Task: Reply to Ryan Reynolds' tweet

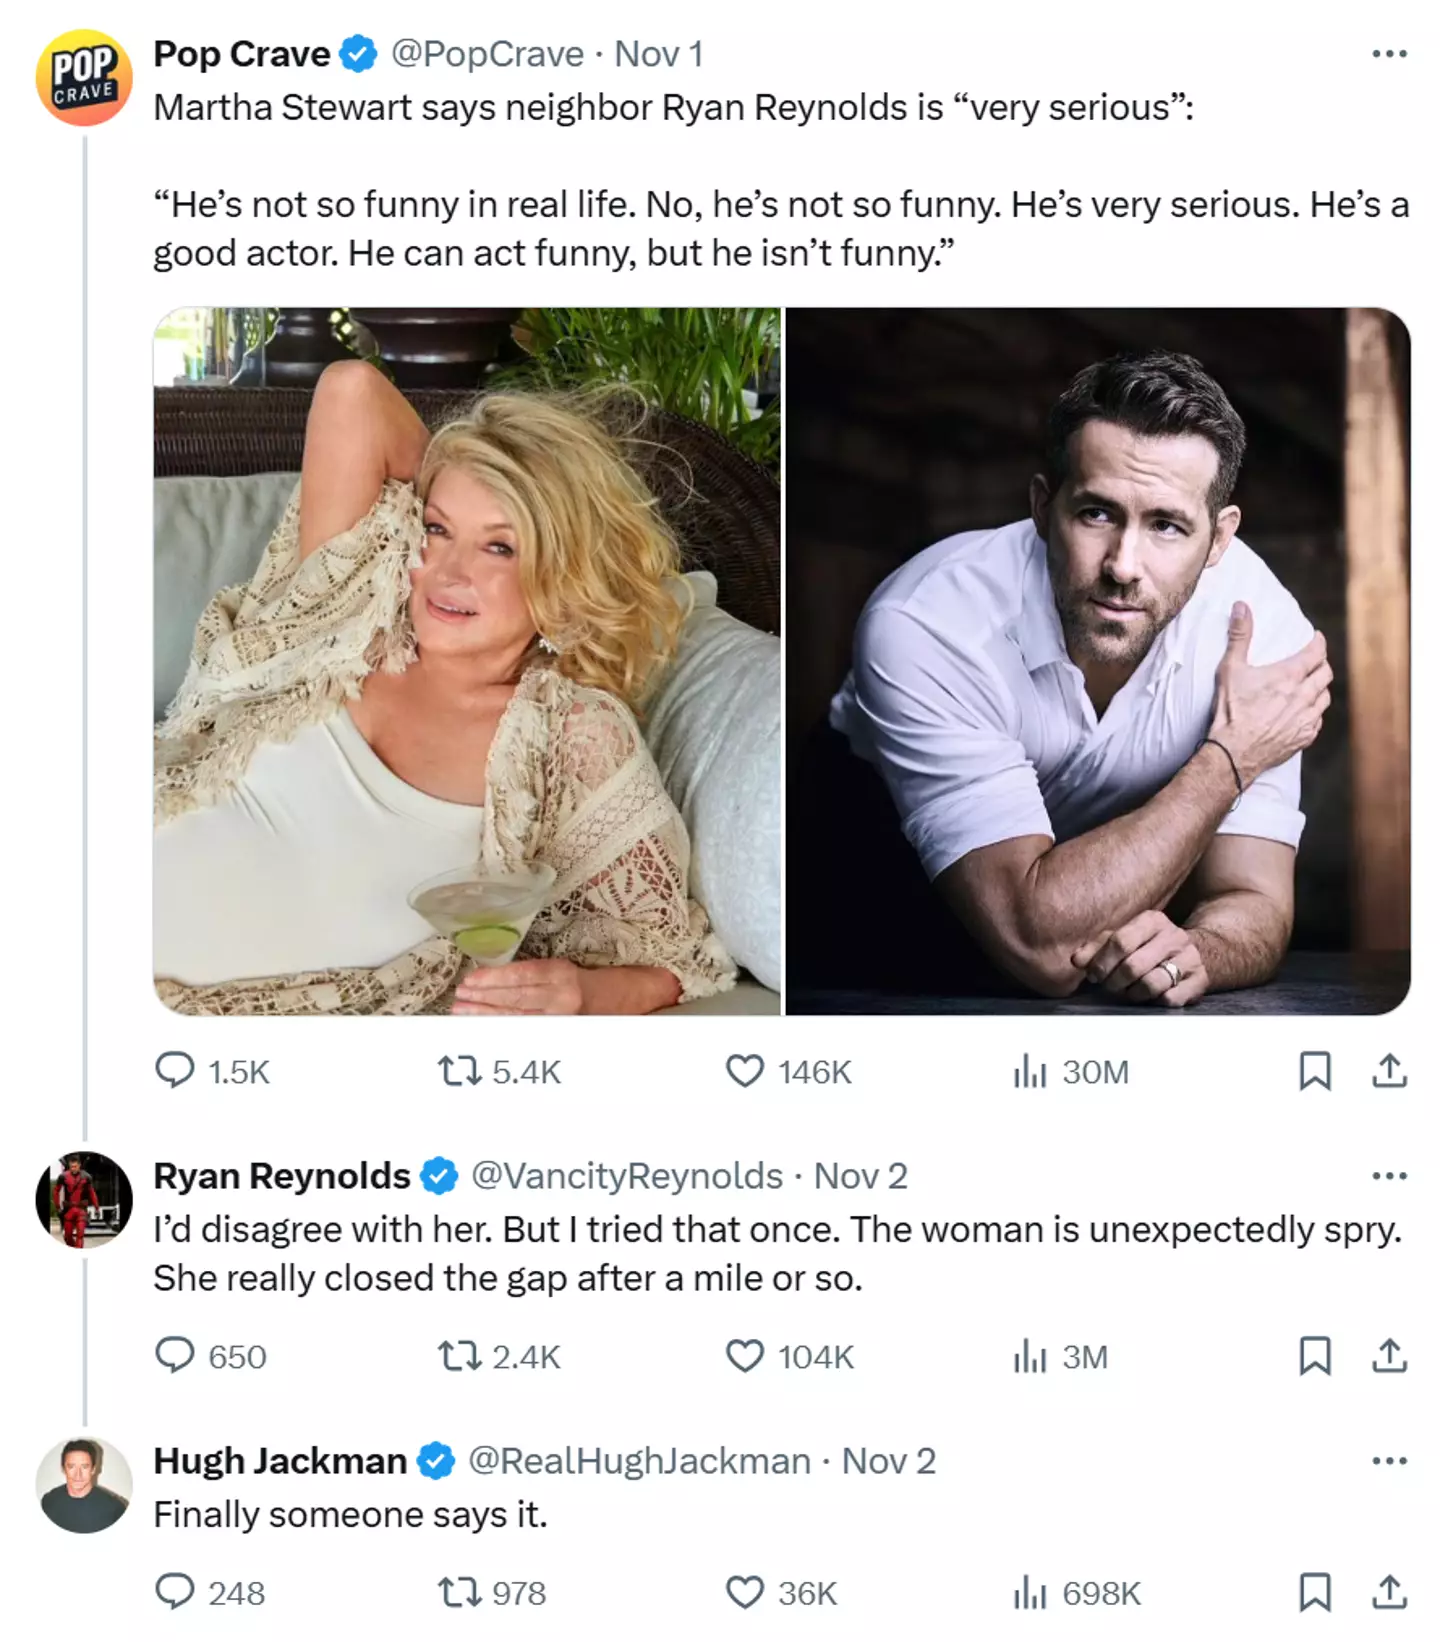Action: [175, 1355]
